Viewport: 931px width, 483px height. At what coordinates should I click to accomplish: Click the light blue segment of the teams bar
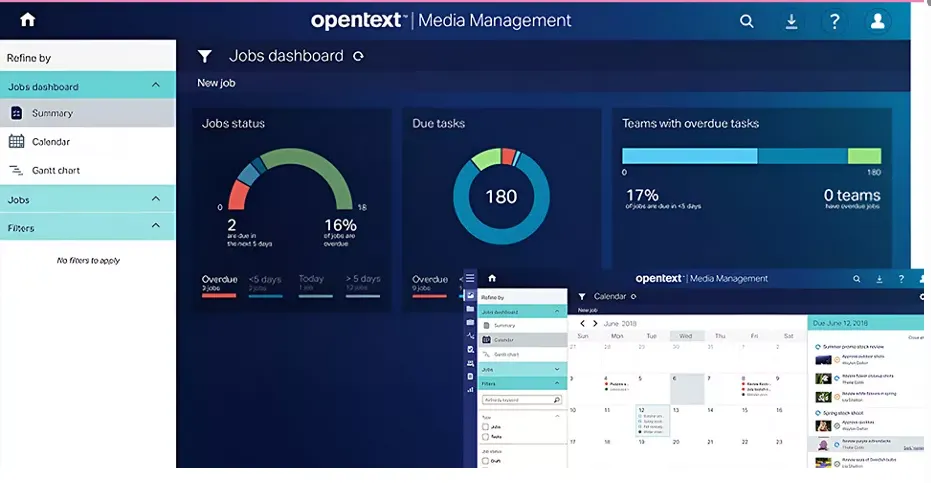point(689,156)
